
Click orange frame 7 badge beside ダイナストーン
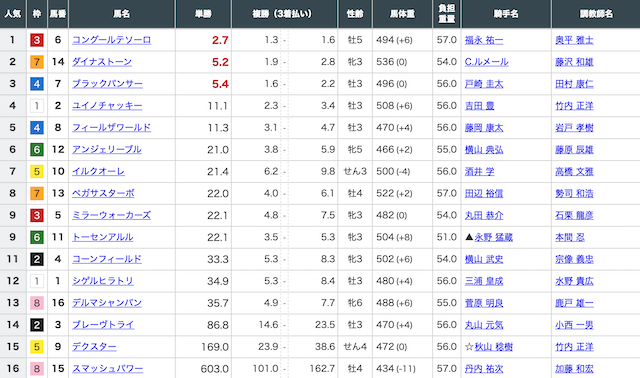coord(37,62)
